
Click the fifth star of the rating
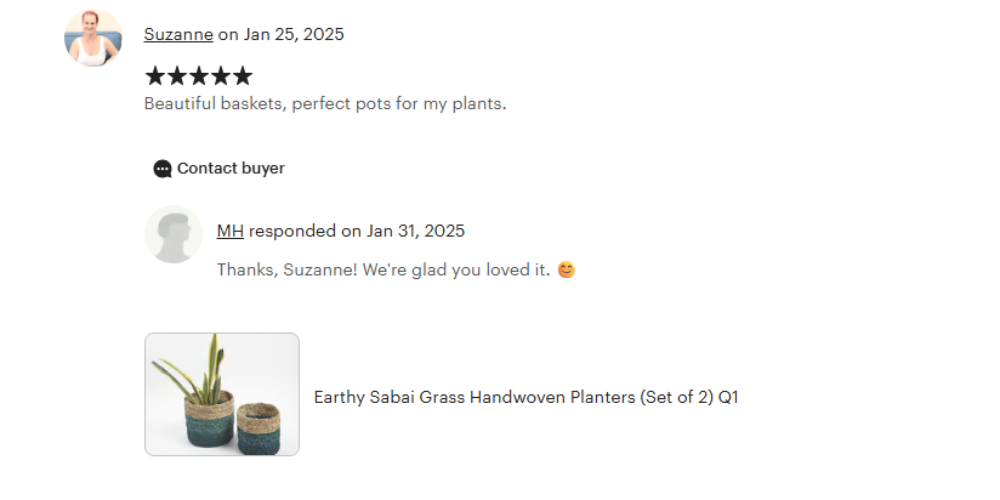click(243, 76)
